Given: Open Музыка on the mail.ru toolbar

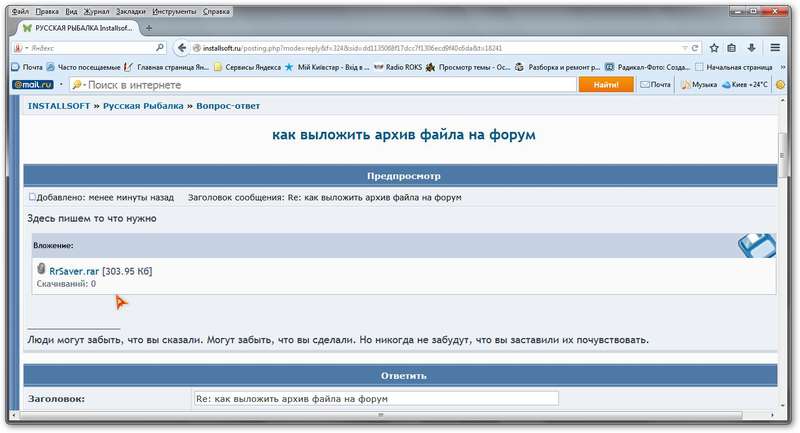Looking at the screenshot, I should [699, 85].
